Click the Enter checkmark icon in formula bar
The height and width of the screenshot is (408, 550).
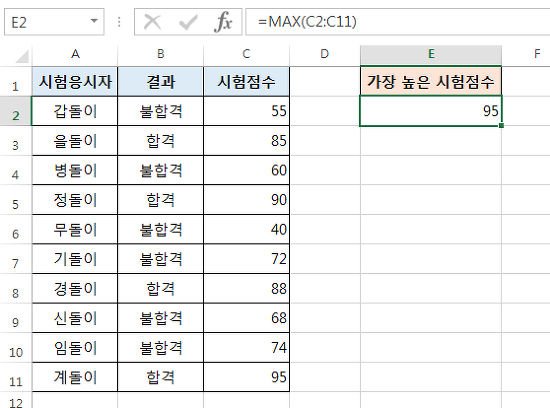point(188,22)
